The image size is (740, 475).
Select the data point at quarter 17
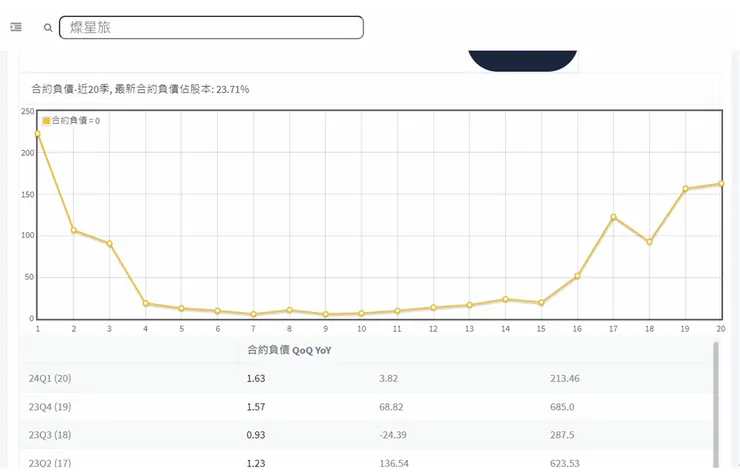[613, 217]
